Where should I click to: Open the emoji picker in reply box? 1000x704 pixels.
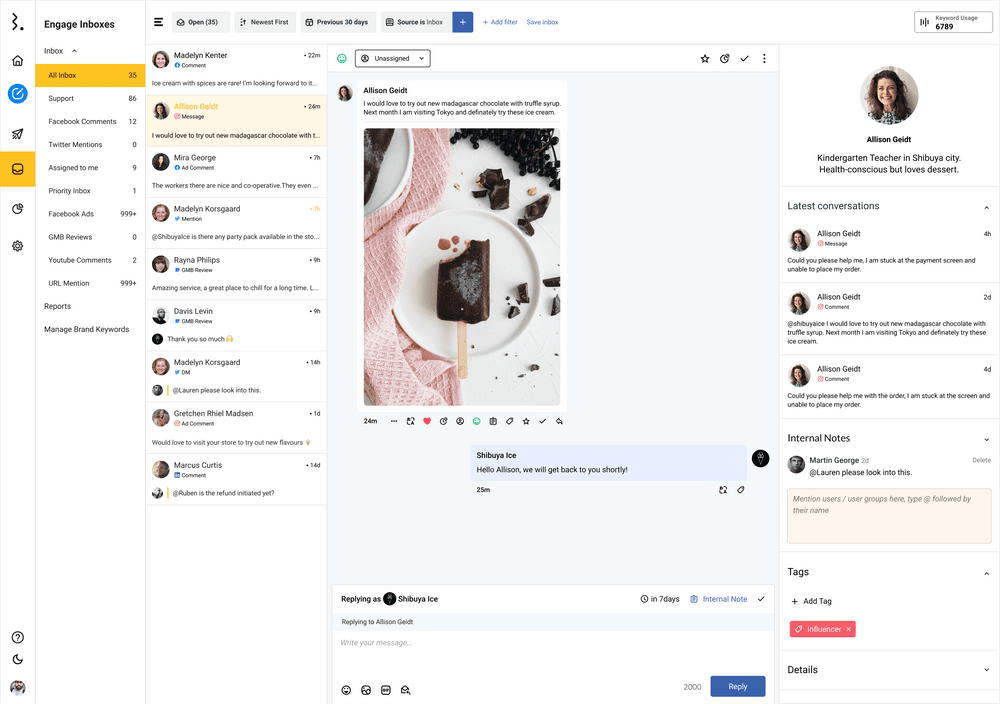(x=347, y=690)
